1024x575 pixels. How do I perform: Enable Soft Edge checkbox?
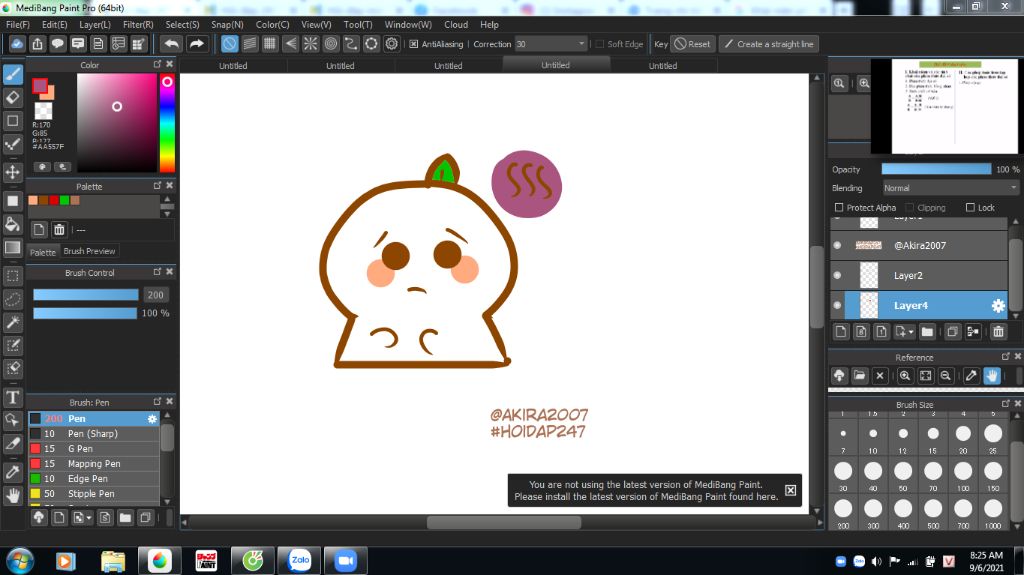pyautogui.click(x=600, y=44)
